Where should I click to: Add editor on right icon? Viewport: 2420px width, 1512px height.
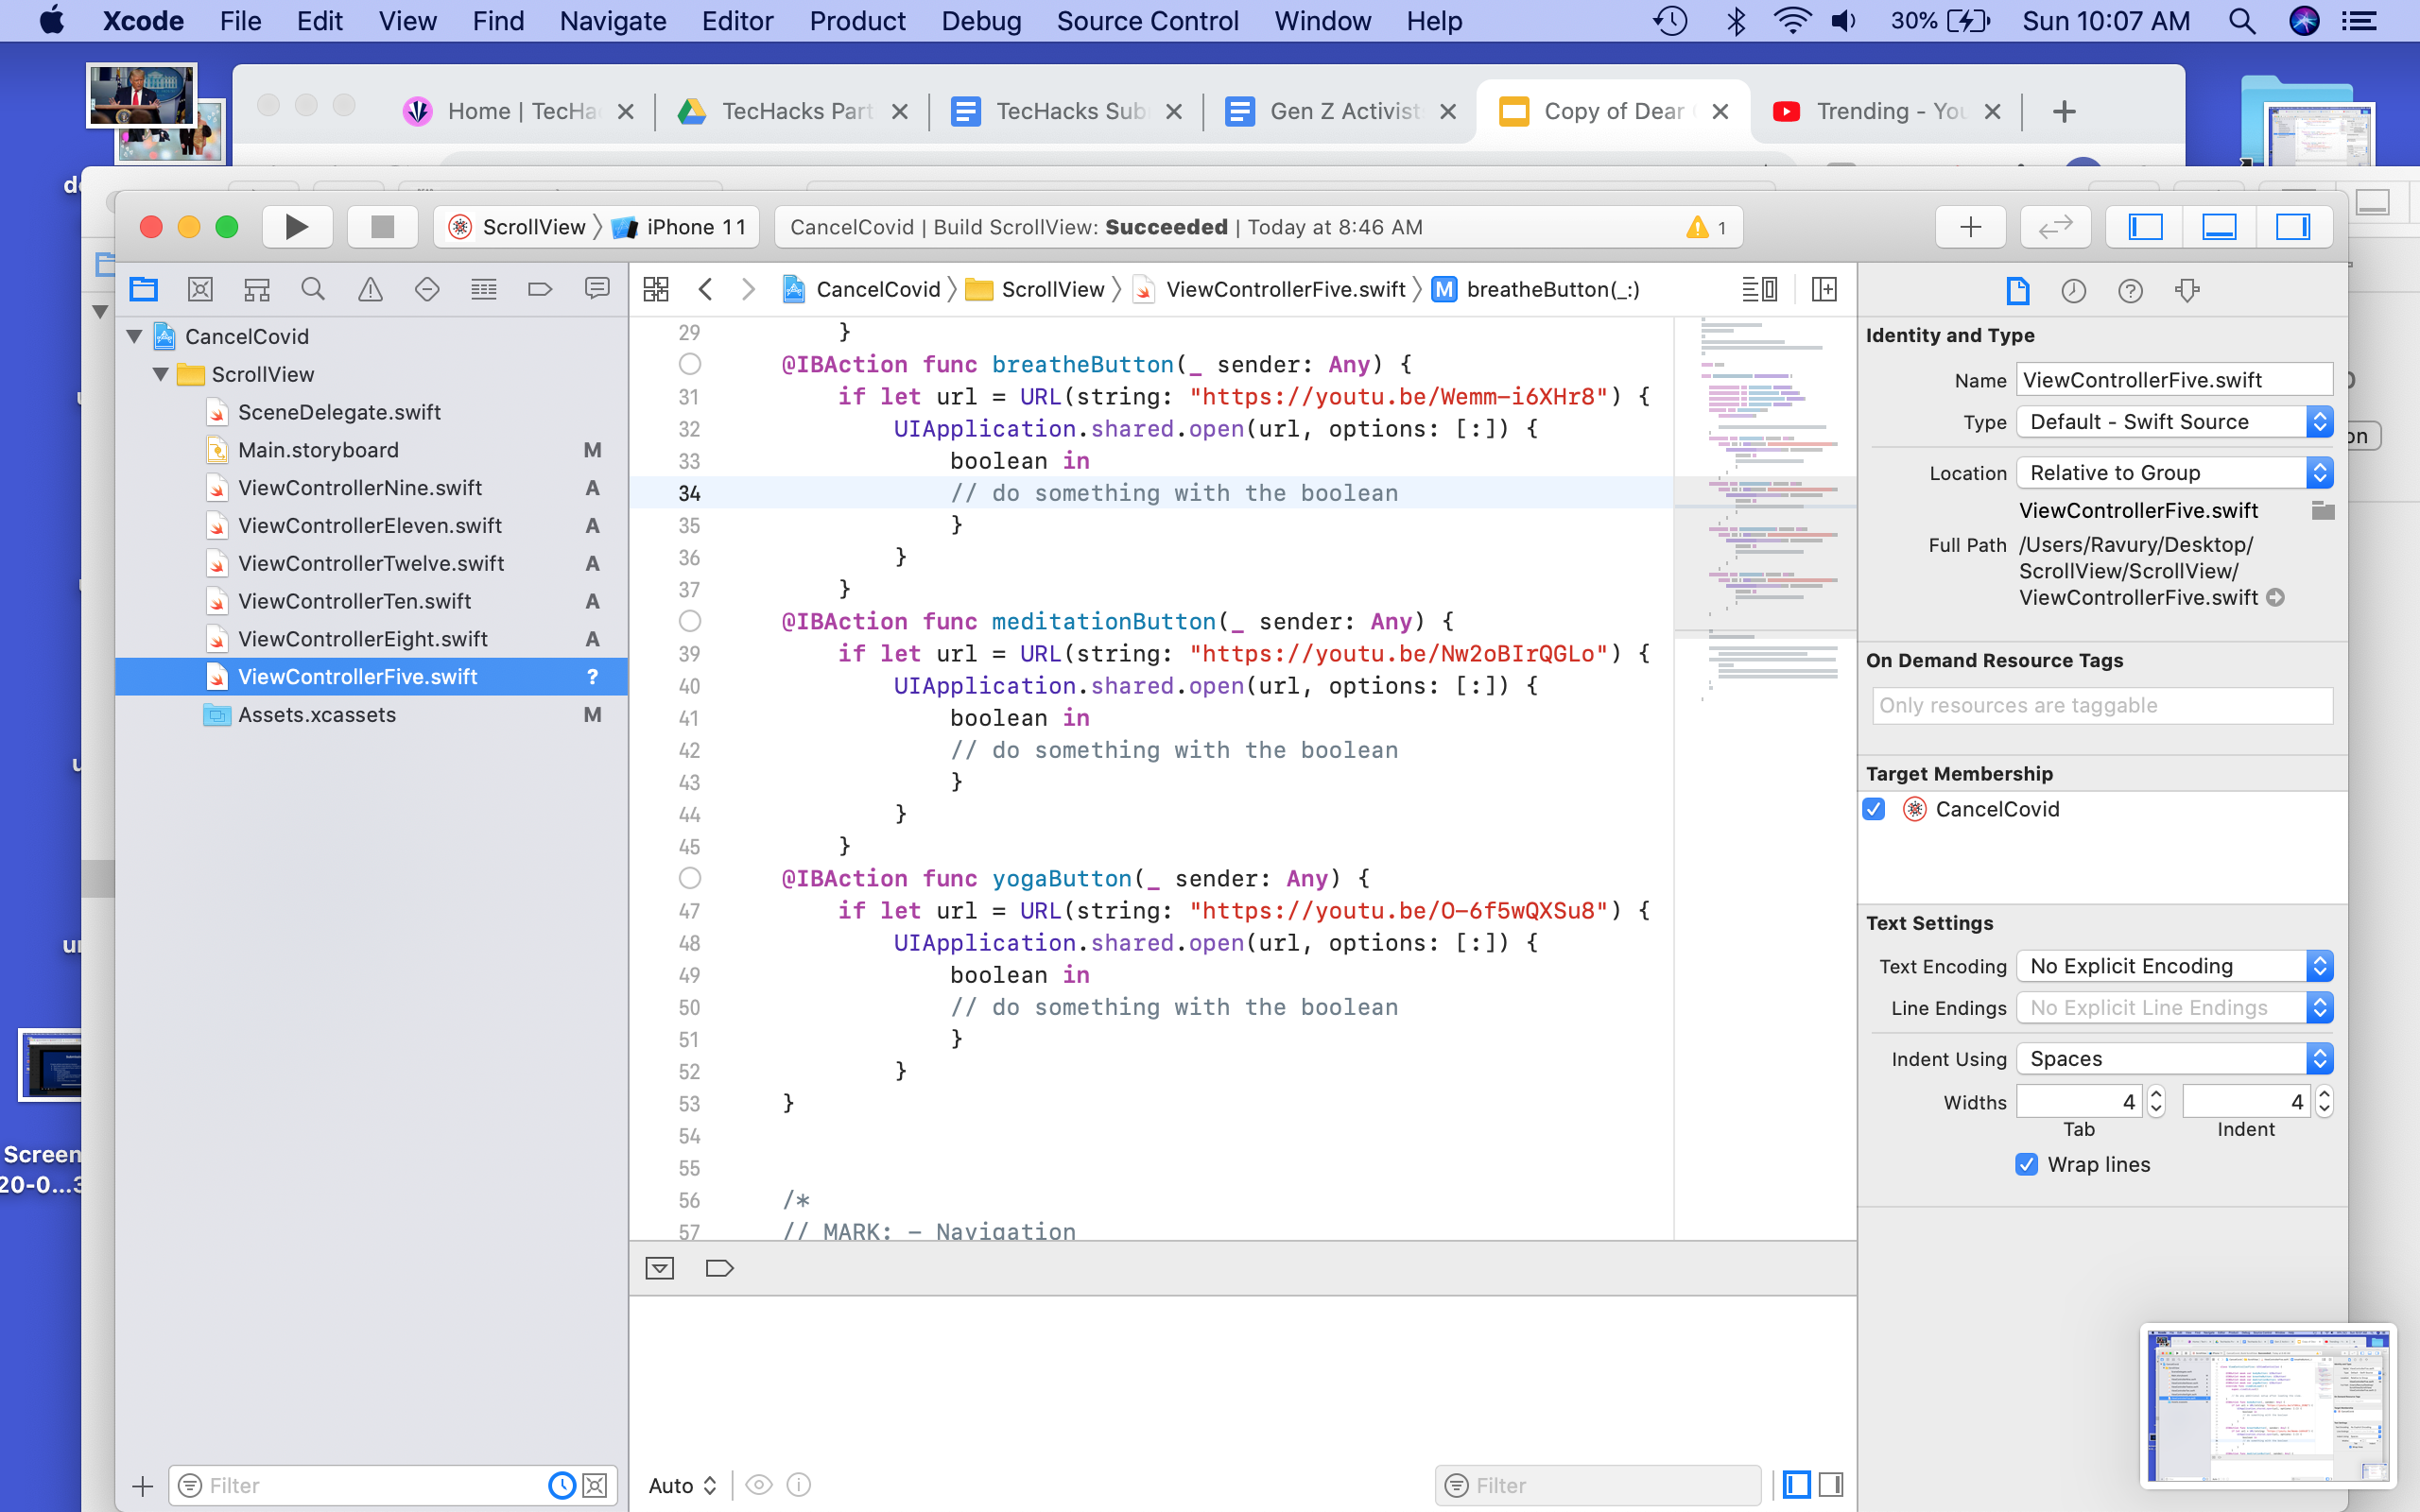1824,290
